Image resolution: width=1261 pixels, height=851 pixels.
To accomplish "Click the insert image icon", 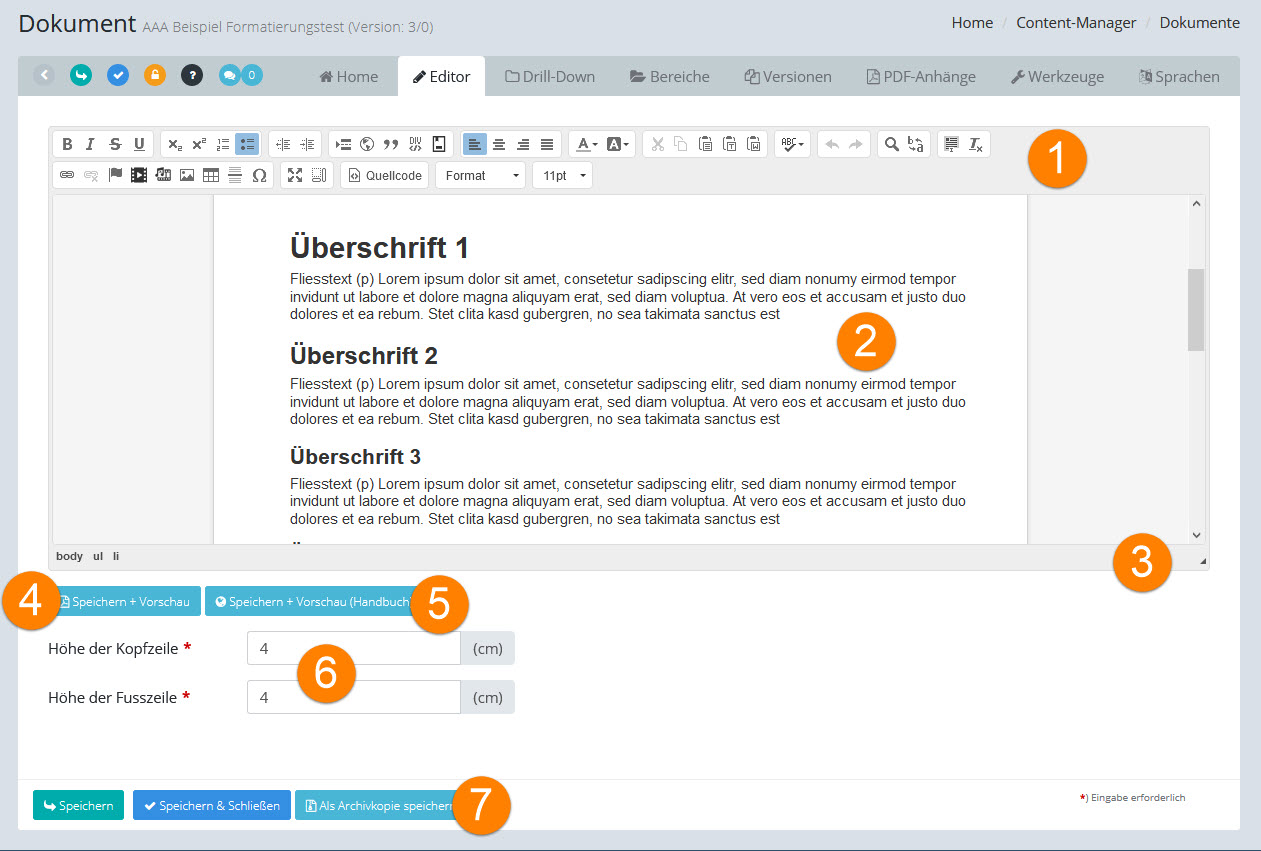I will pos(187,175).
